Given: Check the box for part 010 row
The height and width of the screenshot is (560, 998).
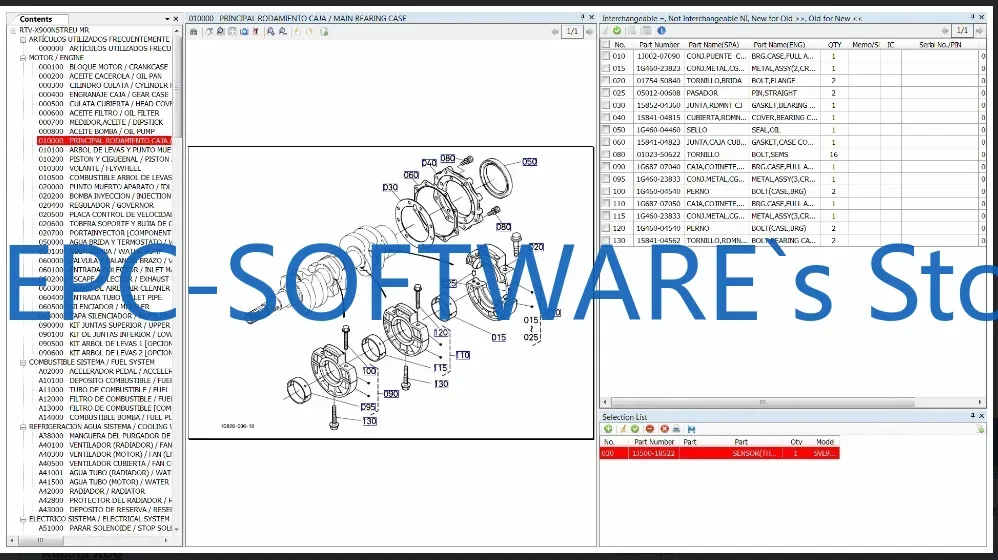Looking at the screenshot, I should (x=606, y=56).
